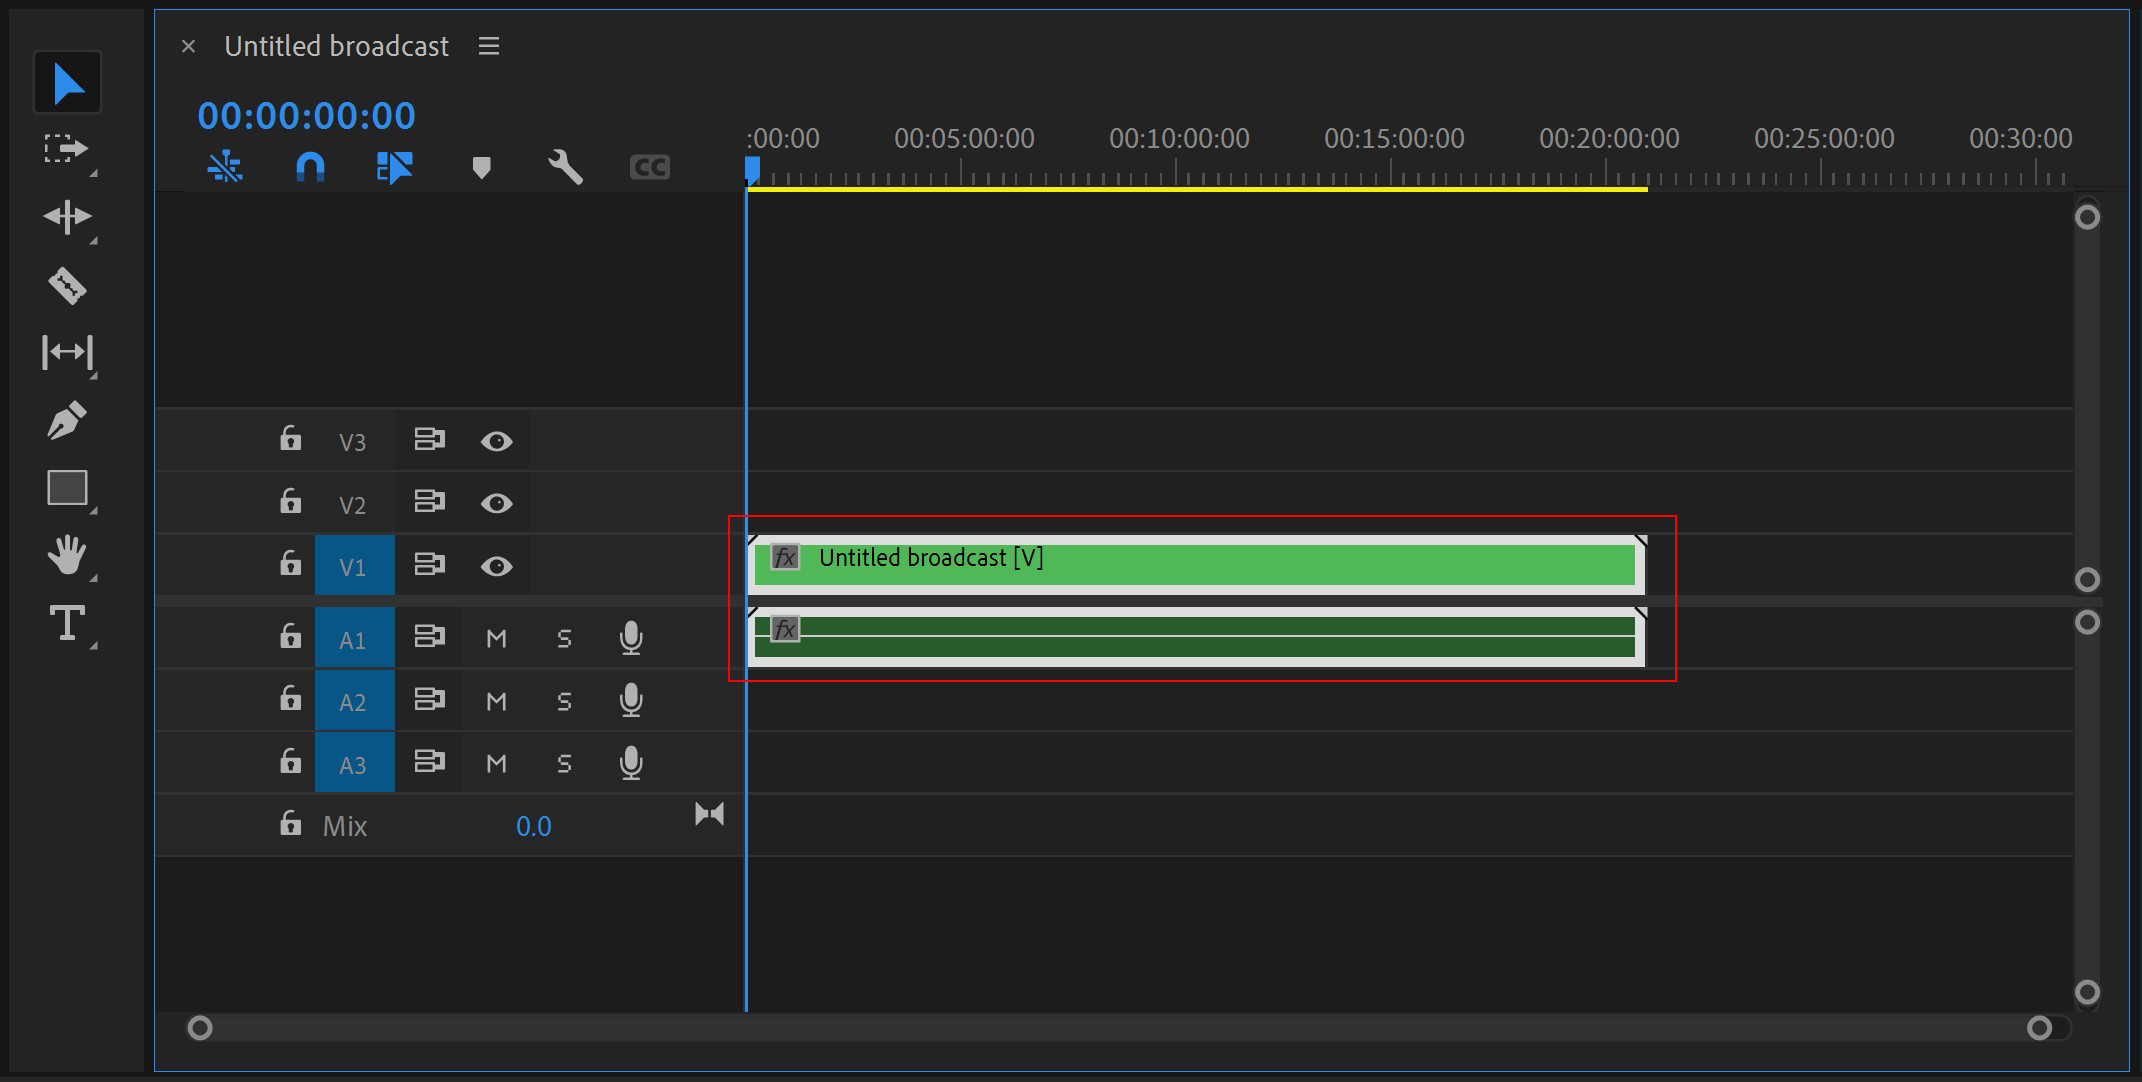Select the Hand tool
Screen dimensions: 2142x1082
tap(67, 555)
